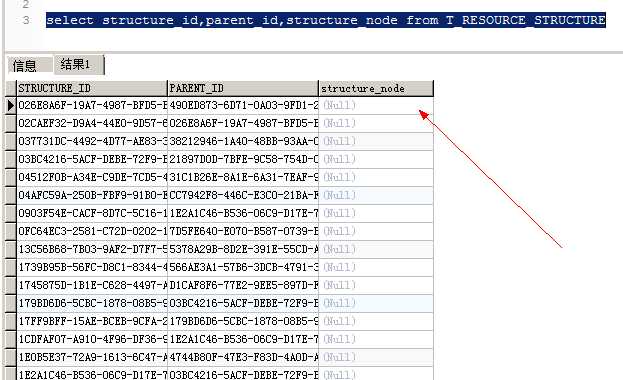Viewport: 623px width, 380px height.
Task: Select the 1E0B5E37-72A9-1613 structure ID cell
Action: (x=92, y=357)
